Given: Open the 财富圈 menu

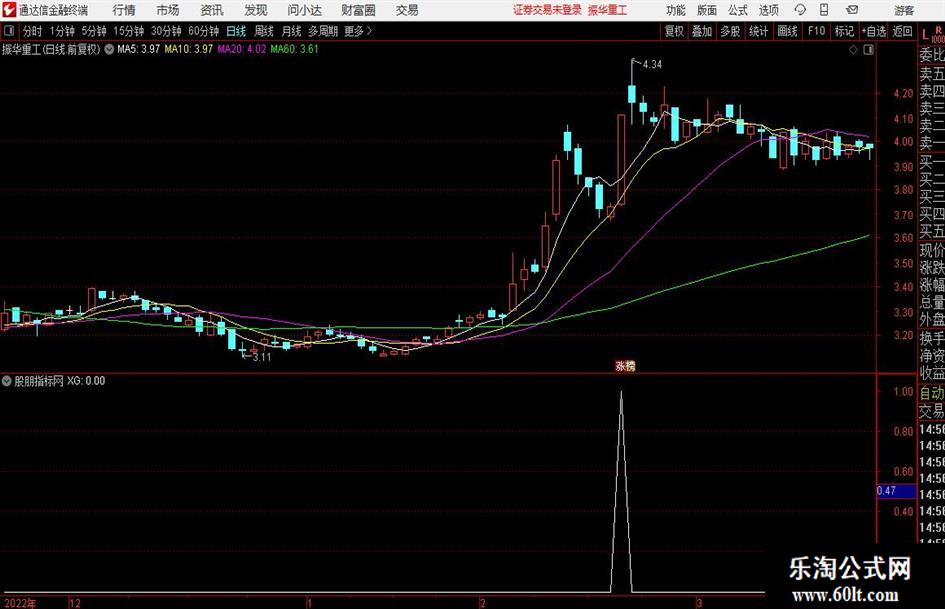Looking at the screenshot, I should tap(358, 10).
